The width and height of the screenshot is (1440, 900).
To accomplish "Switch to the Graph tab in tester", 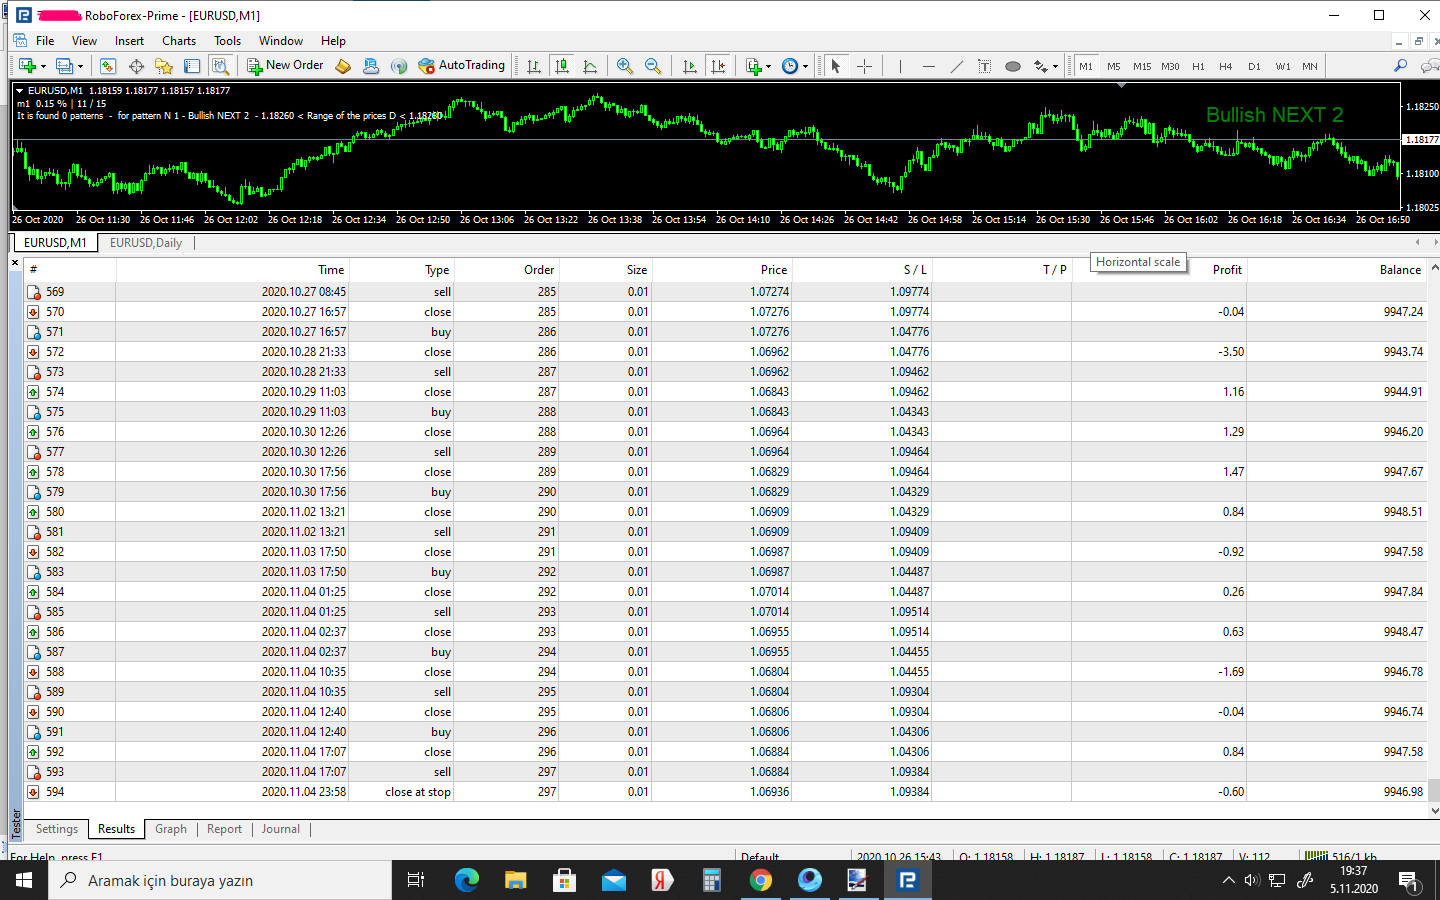I will (x=170, y=829).
